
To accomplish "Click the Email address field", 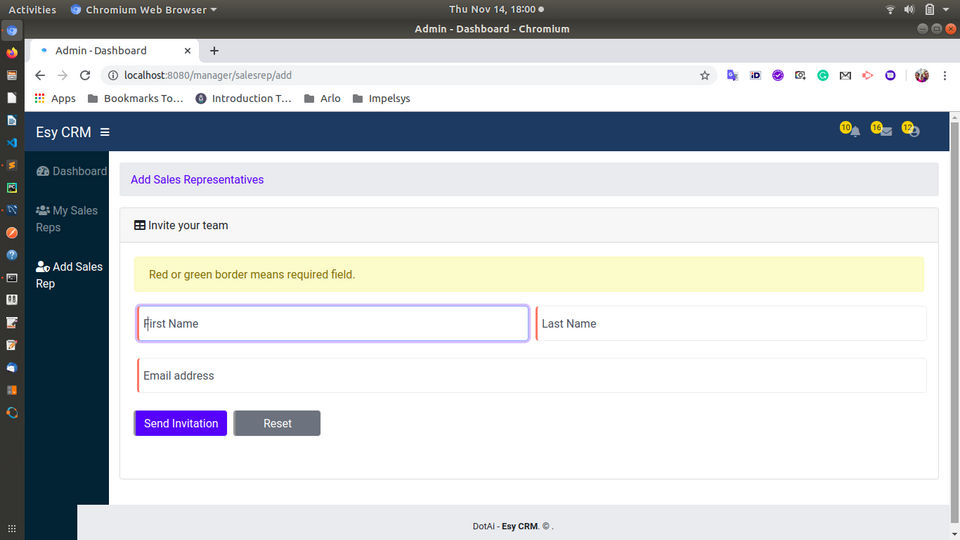I will pos(531,375).
